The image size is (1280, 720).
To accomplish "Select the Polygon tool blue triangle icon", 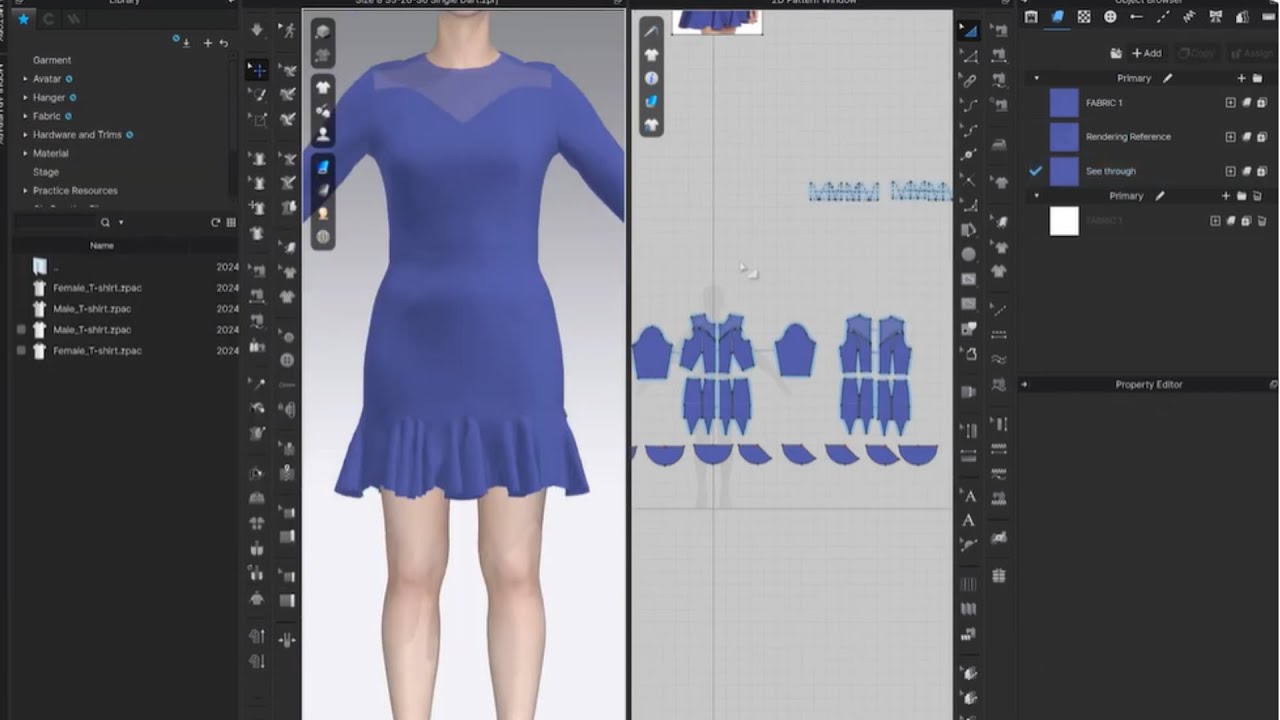I will 968,32.
